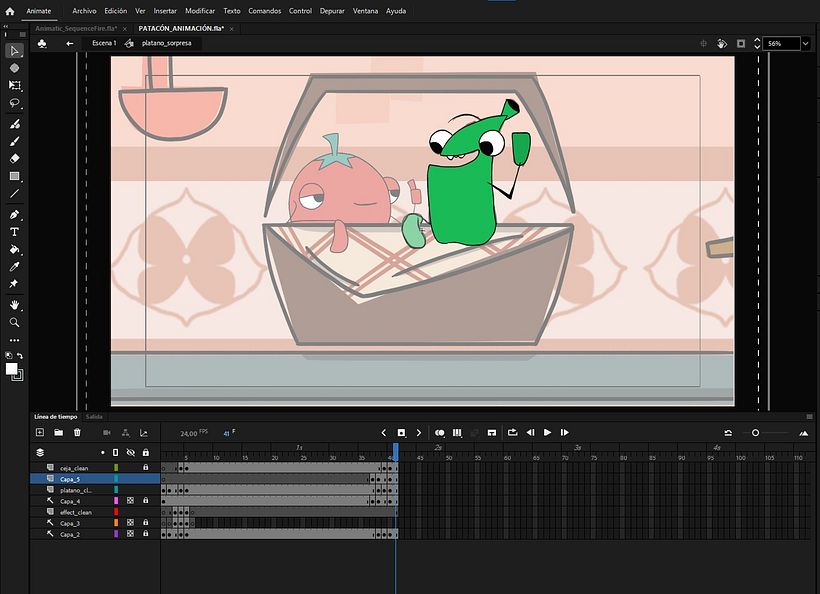Open Insert Keyframe button options
820x594 pixels.
pyautogui.click(x=401, y=433)
